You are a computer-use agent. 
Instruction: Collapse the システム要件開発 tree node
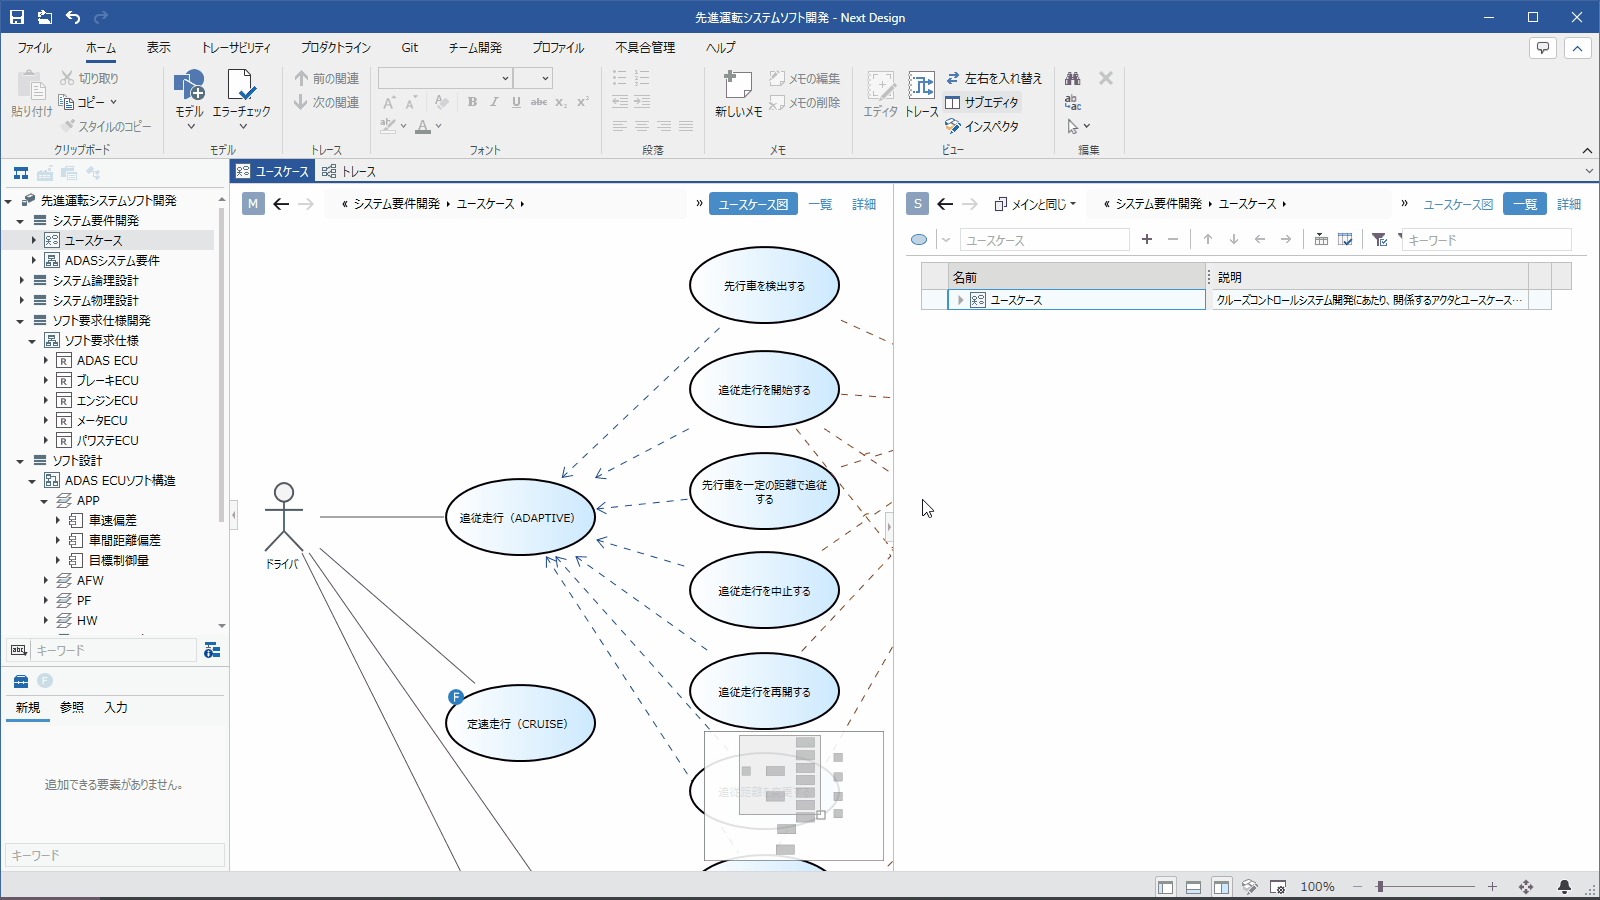(x=20, y=221)
